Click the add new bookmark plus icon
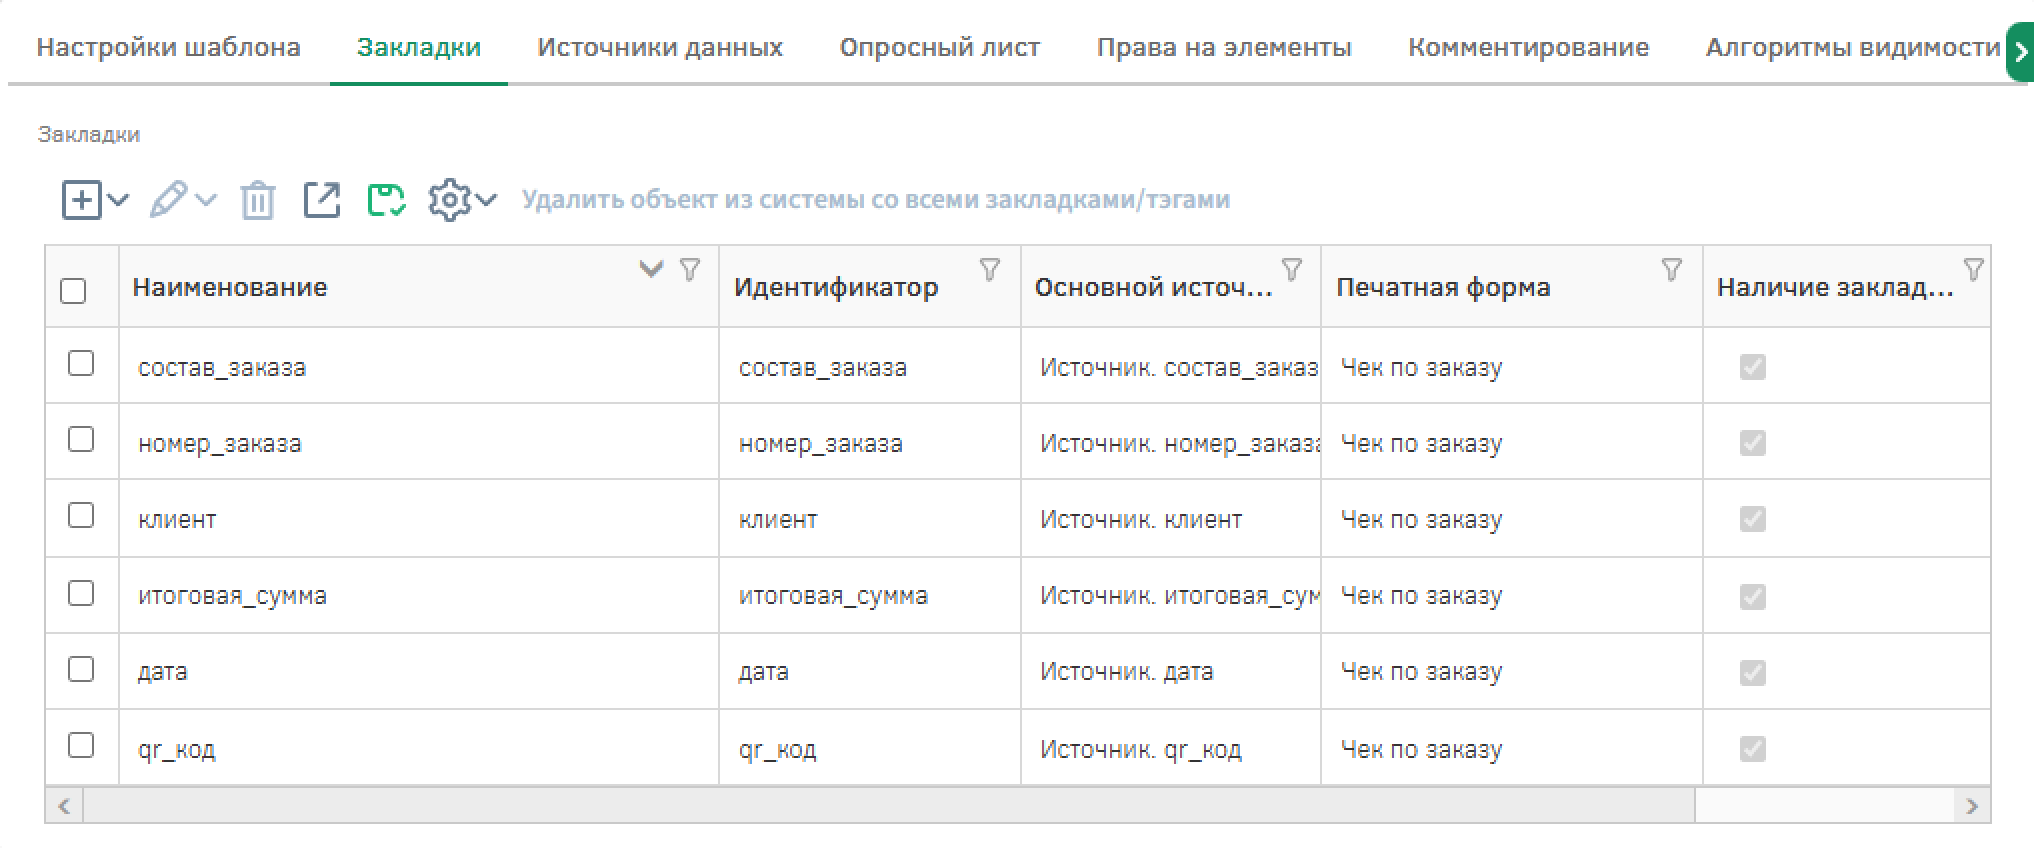This screenshot has width=2034, height=848. click(x=81, y=200)
